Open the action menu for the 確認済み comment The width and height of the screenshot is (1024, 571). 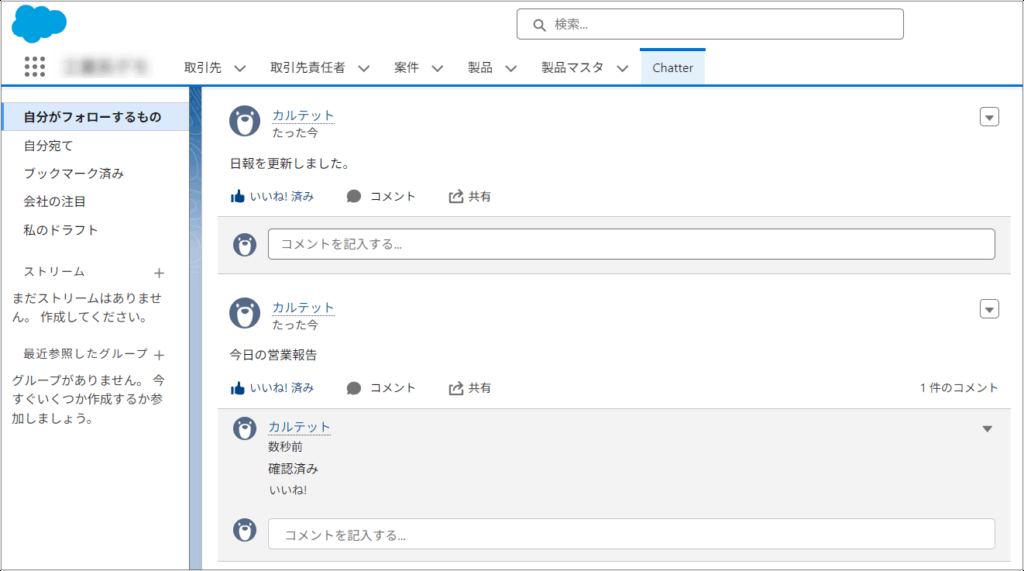[x=987, y=429]
